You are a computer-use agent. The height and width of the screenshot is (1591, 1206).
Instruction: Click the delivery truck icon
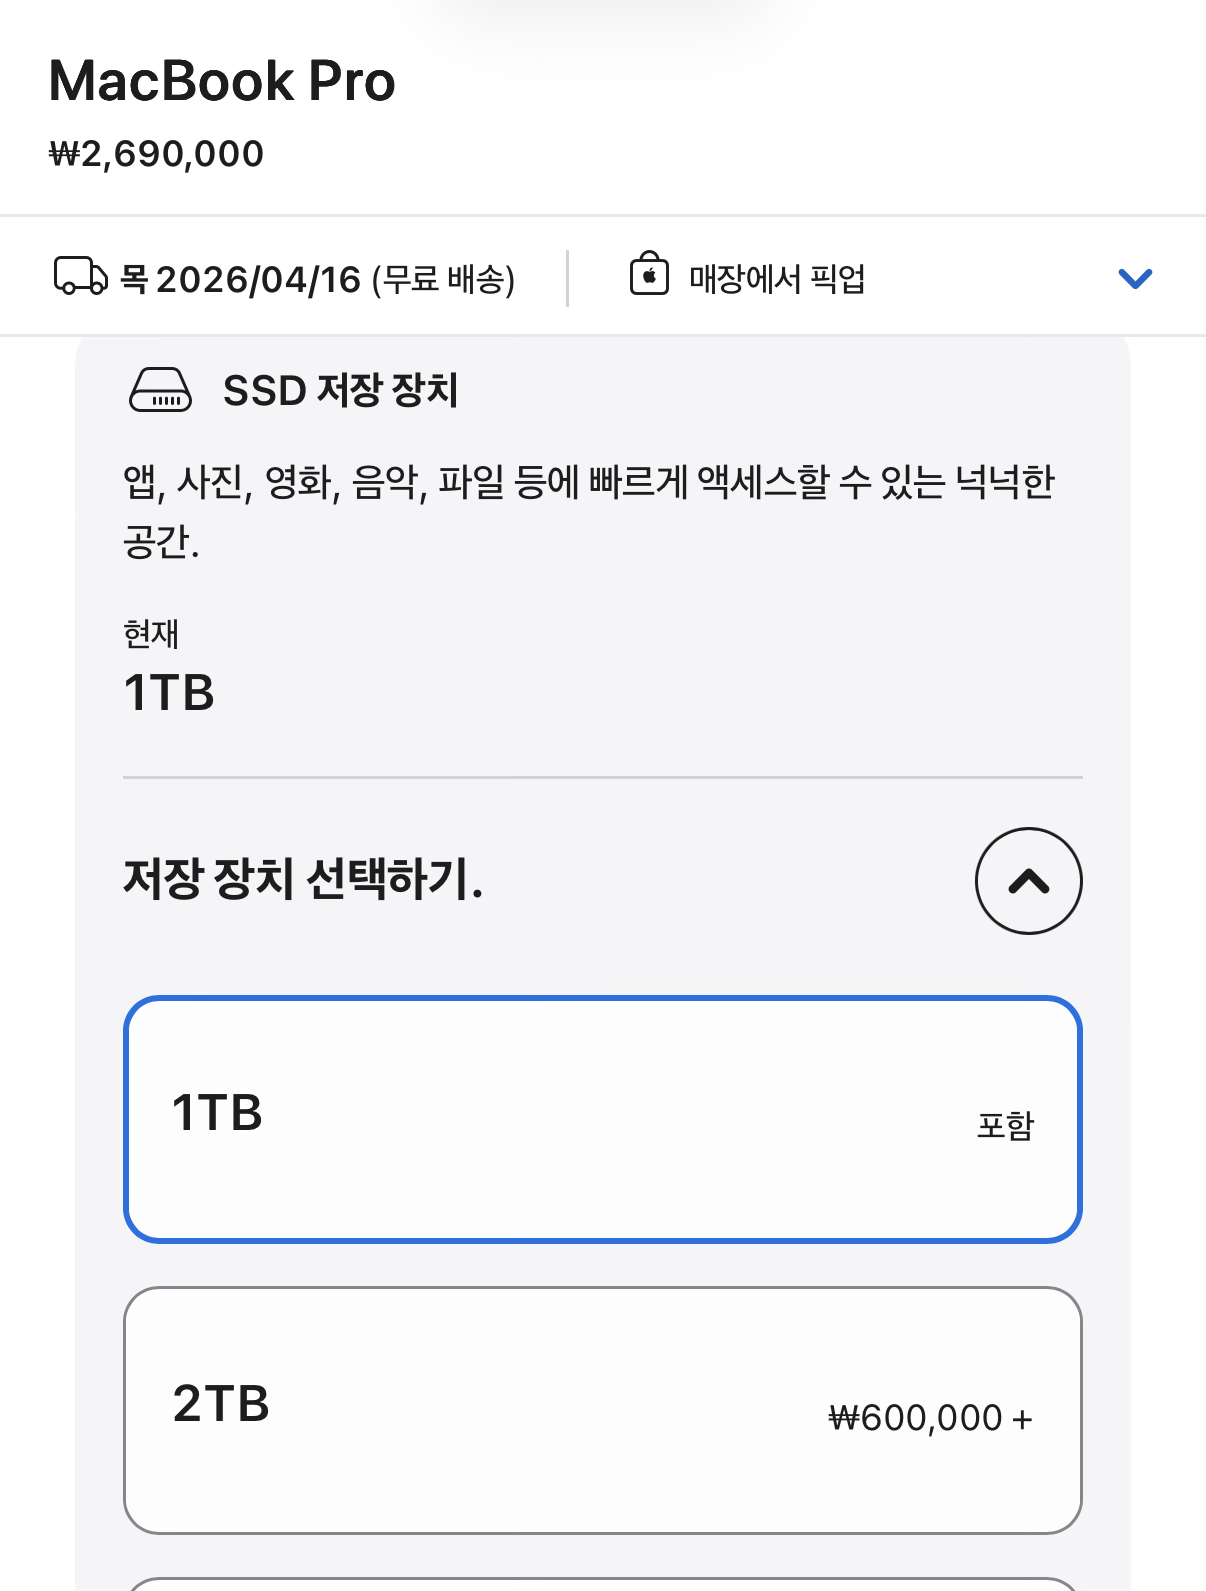tap(80, 277)
